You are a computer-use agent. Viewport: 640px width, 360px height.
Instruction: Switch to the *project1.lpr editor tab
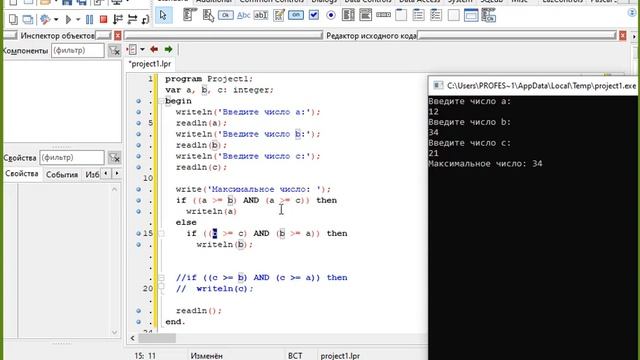pyautogui.click(x=150, y=64)
